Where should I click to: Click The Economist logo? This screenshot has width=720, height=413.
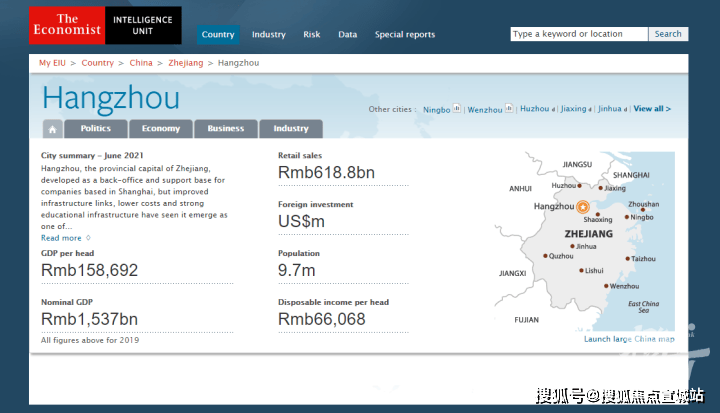(x=66, y=25)
